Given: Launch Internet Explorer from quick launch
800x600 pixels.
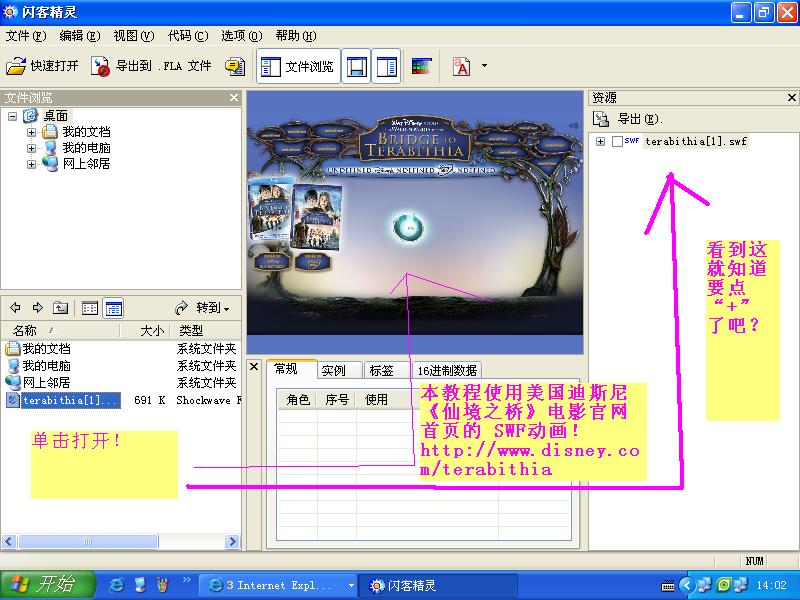Looking at the screenshot, I should (116, 585).
